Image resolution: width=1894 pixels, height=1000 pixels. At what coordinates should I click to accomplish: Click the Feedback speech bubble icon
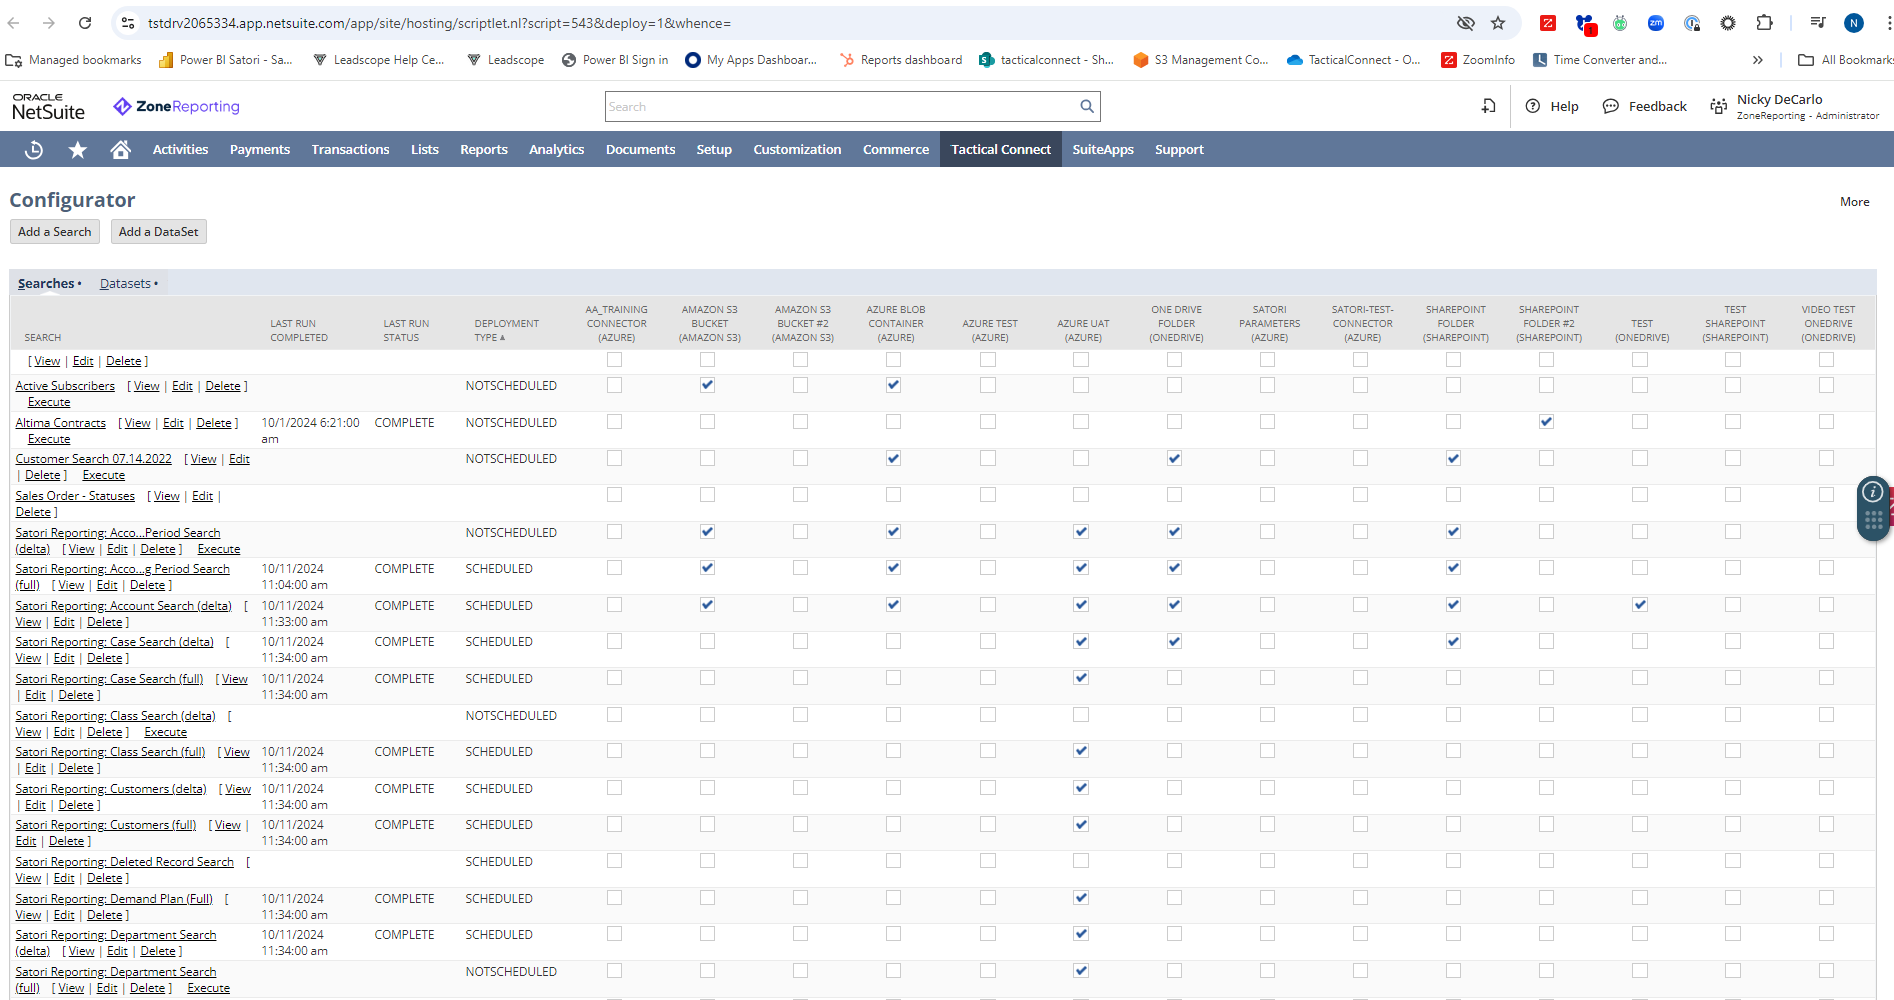tap(1611, 107)
